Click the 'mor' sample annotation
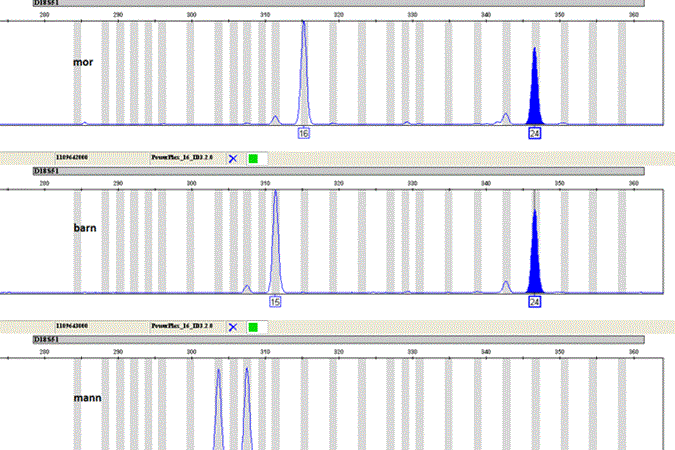The width and height of the screenshot is (675, 450). 83,62
